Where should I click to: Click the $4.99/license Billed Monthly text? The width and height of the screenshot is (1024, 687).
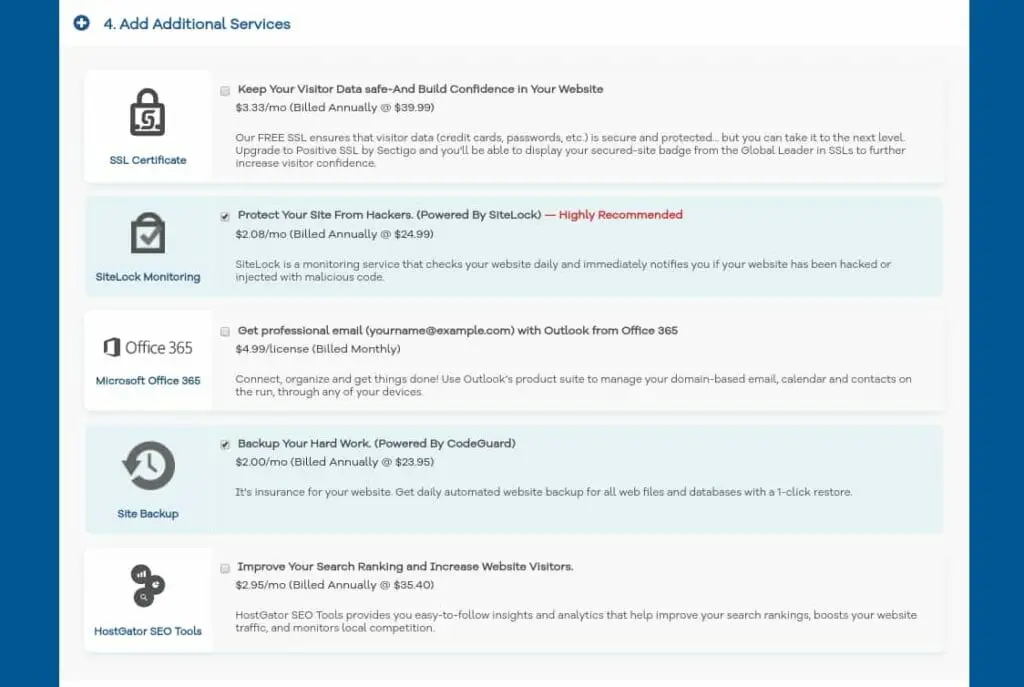[318, 349]
